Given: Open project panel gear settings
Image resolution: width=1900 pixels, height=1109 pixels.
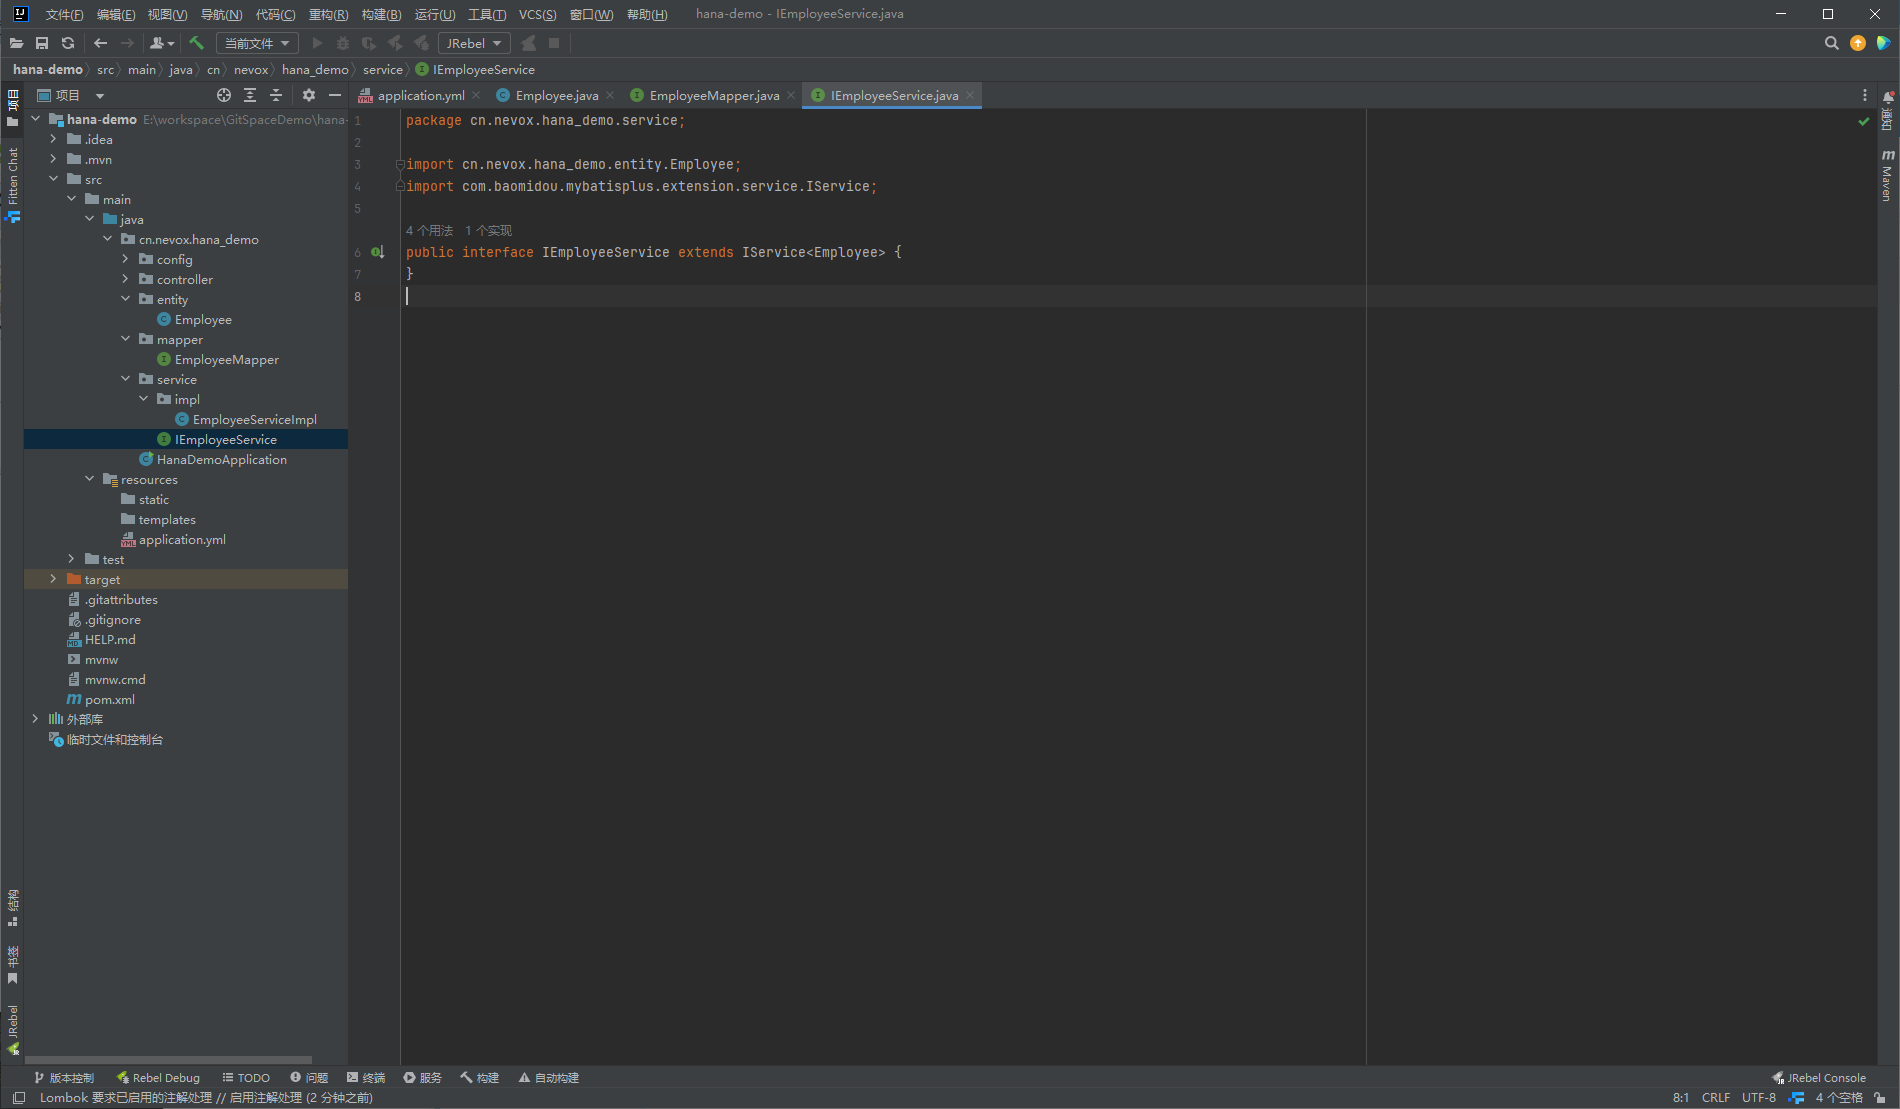Looking at the screenshot, I should [x=309, y=95].
